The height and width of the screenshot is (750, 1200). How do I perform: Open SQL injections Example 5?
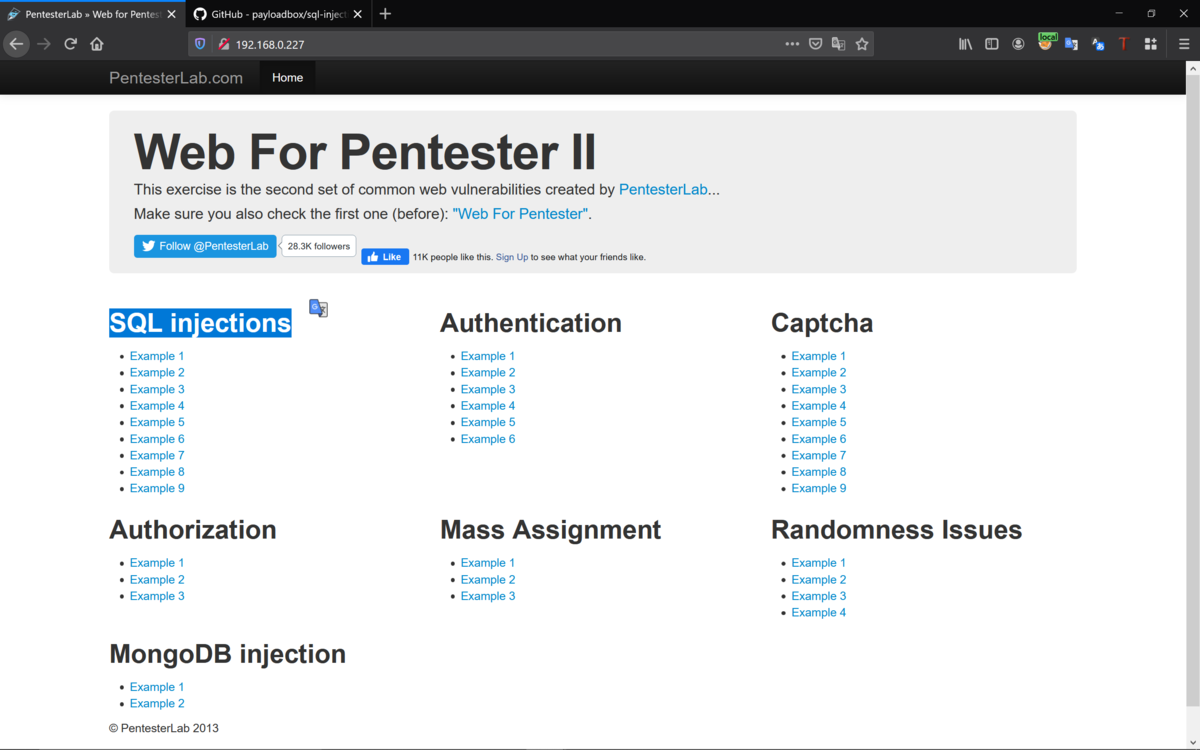tap(157, 422)
